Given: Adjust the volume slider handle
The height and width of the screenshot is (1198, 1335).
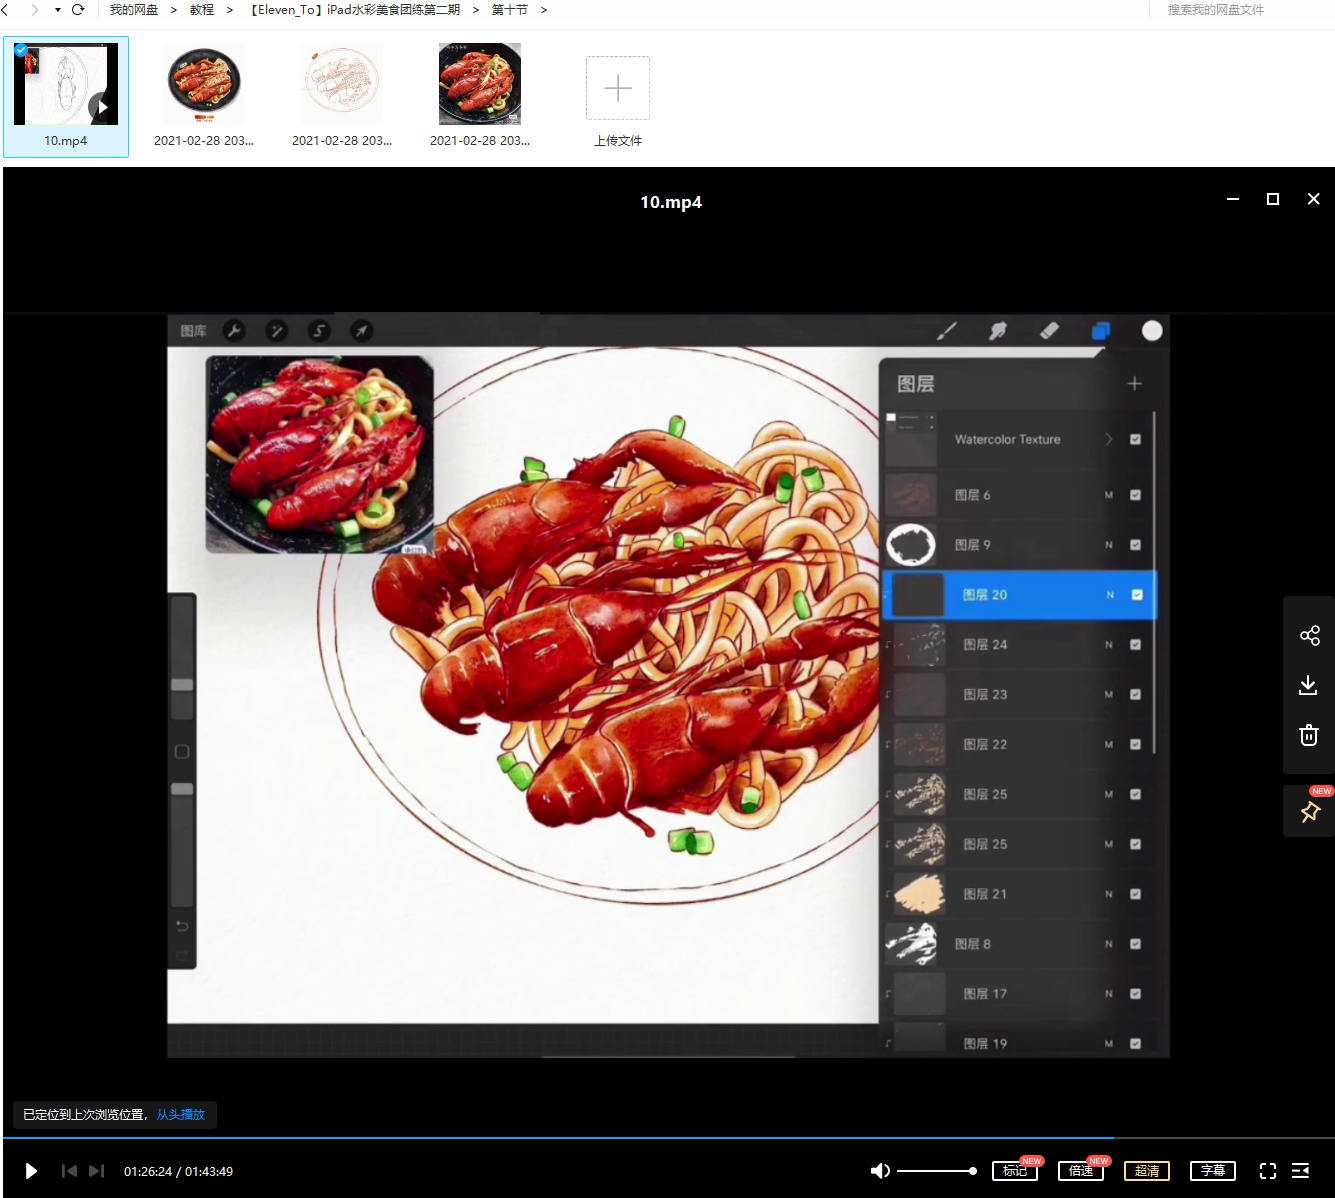Looking at the screenshot, I should [972, 1171].
